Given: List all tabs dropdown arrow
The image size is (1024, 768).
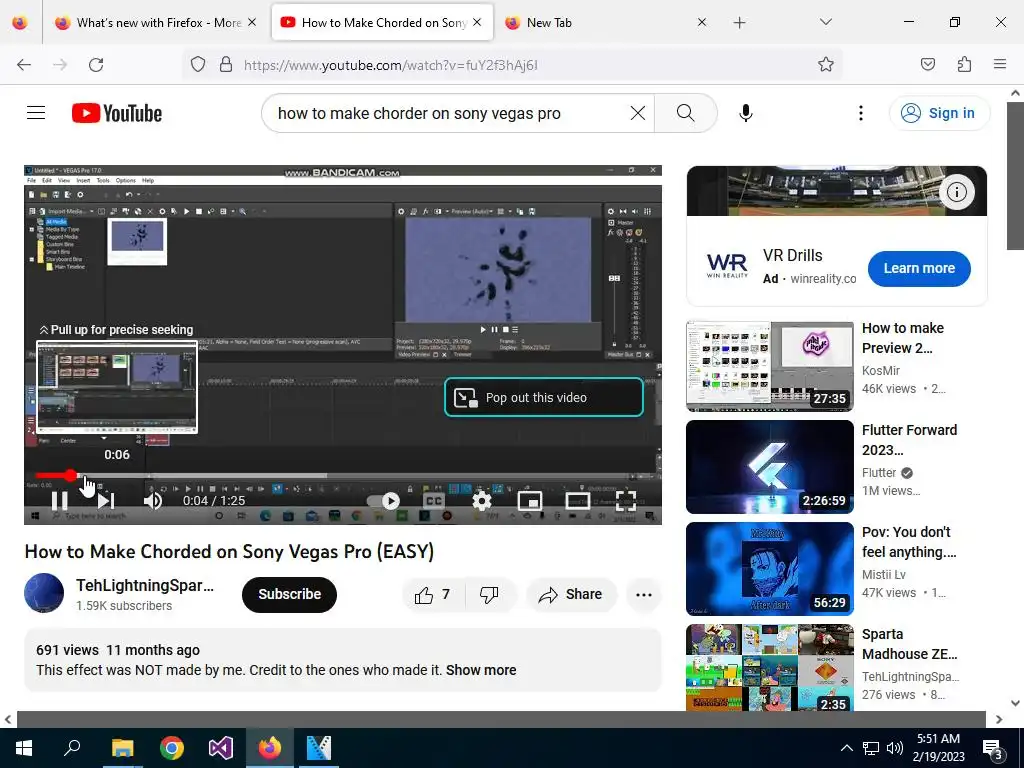Looking at the screenshot, I should [826, 23].
